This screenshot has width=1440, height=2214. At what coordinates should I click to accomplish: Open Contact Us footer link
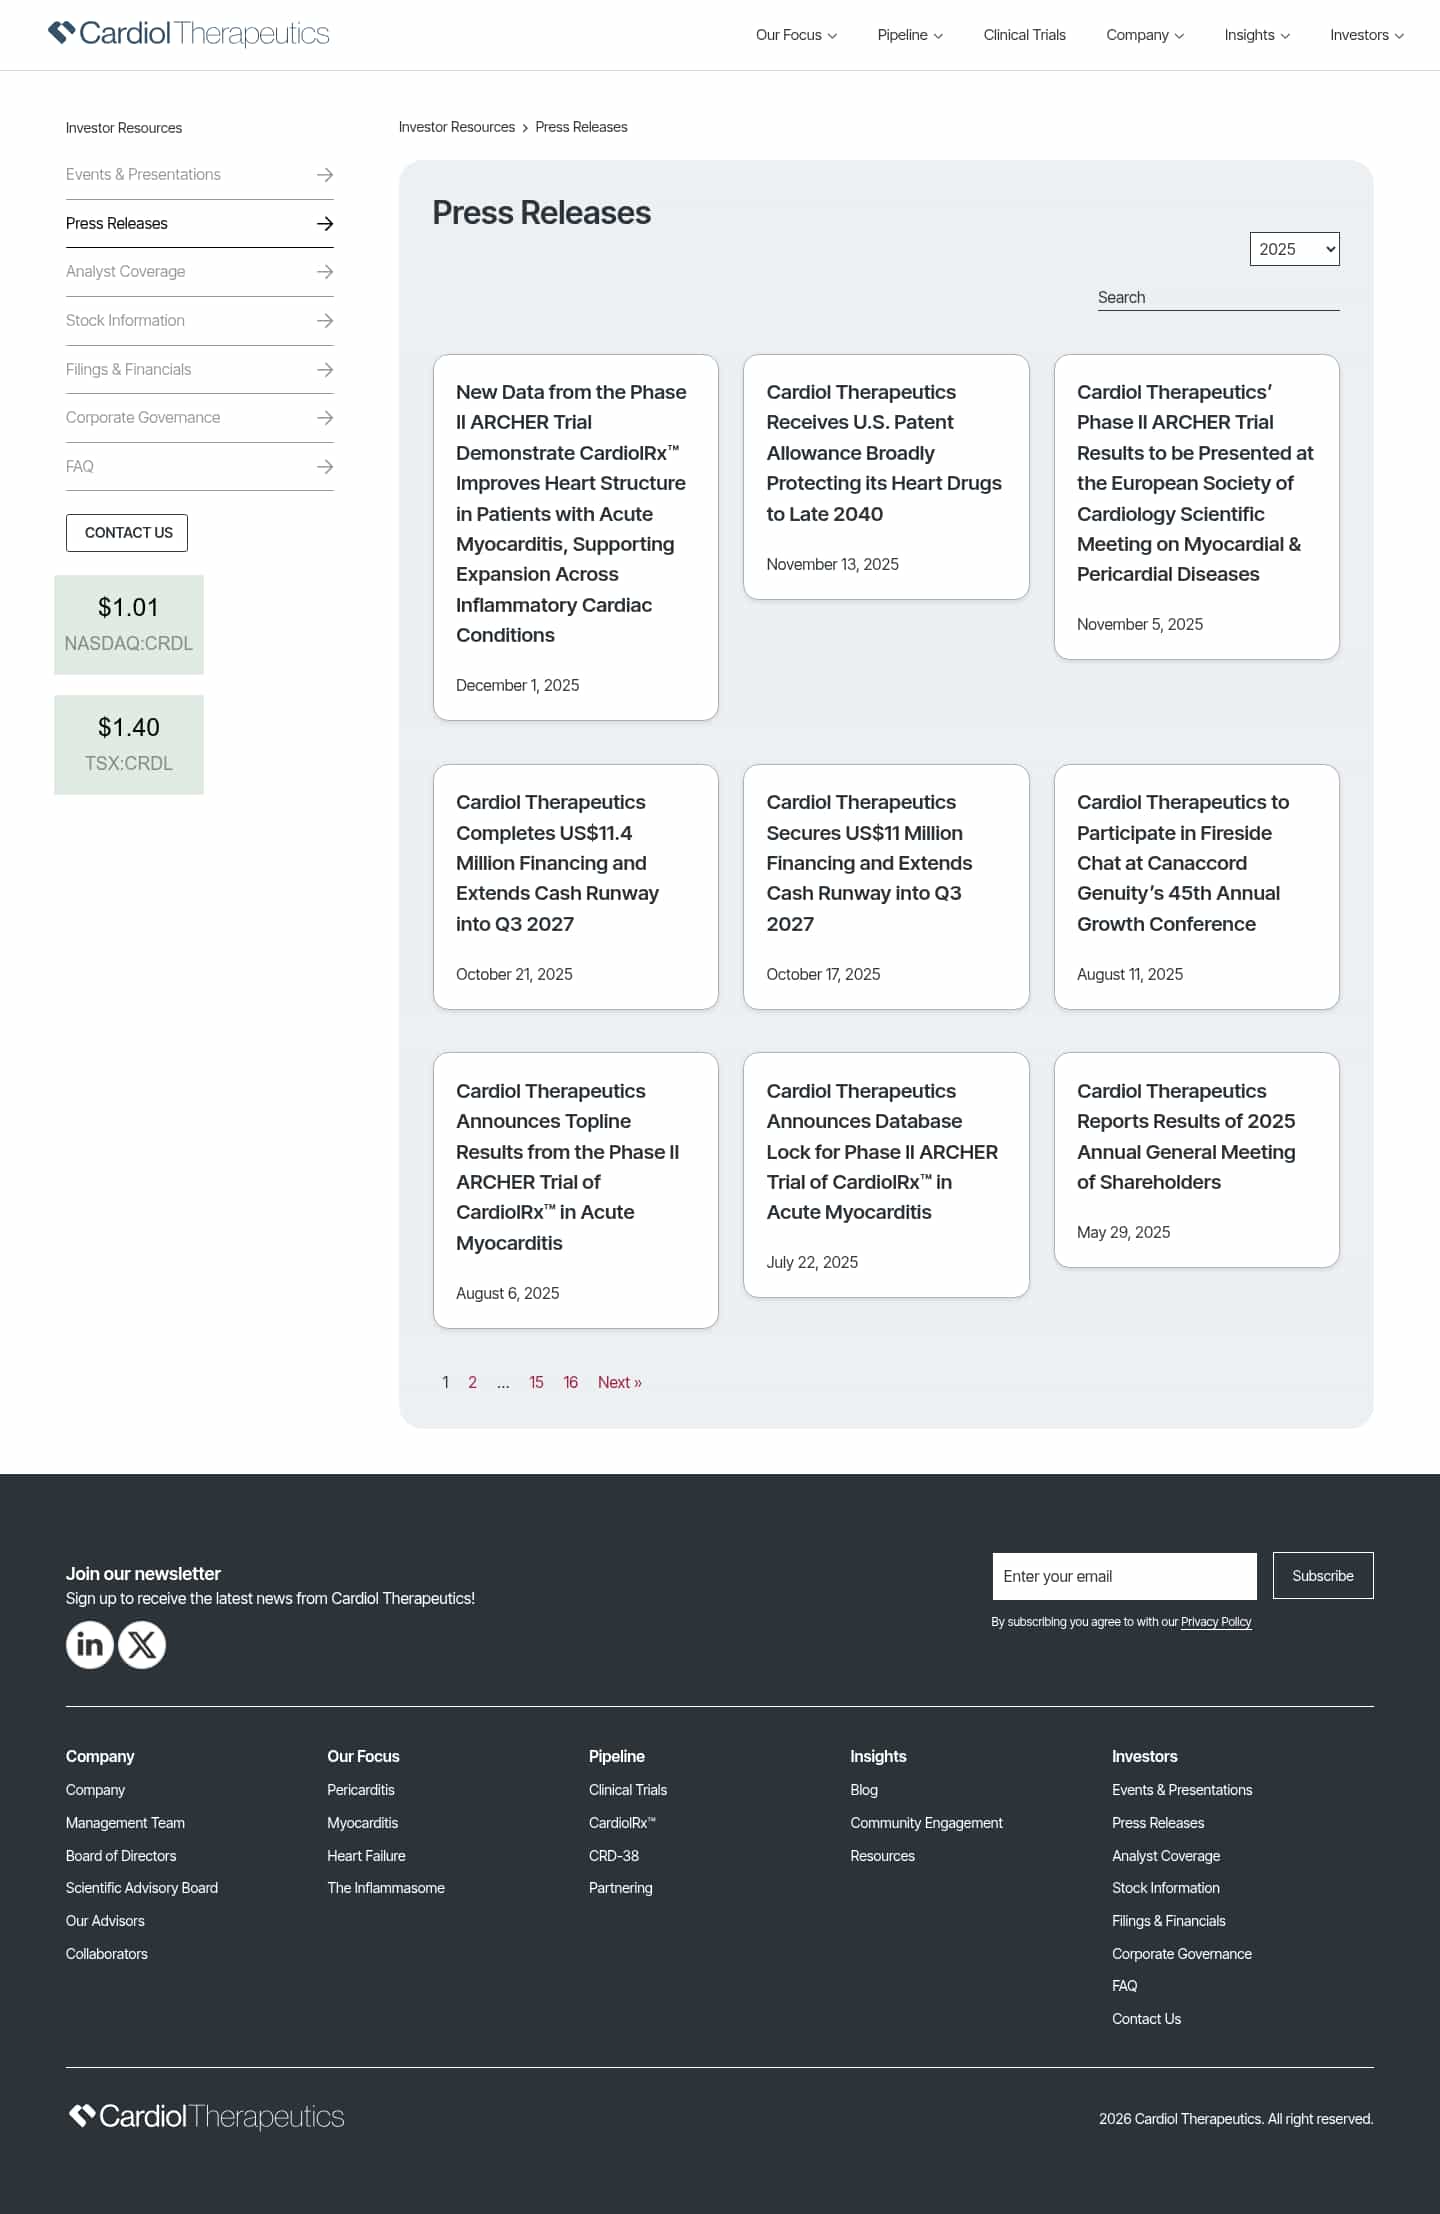pyautogui.click(x=1146, y=2019)
